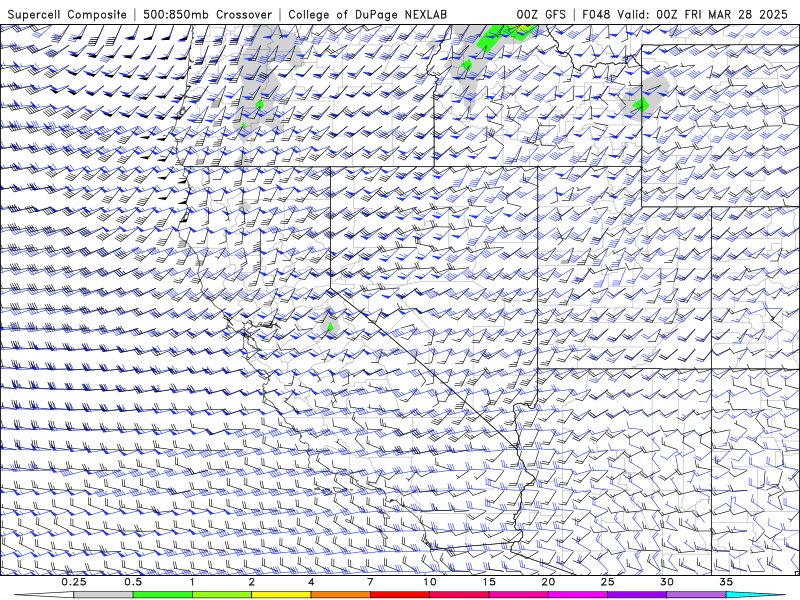This screenshot has width=800, height=600.
Task: Click the '0.25' legend value
Action: click(x=74, y=582)
